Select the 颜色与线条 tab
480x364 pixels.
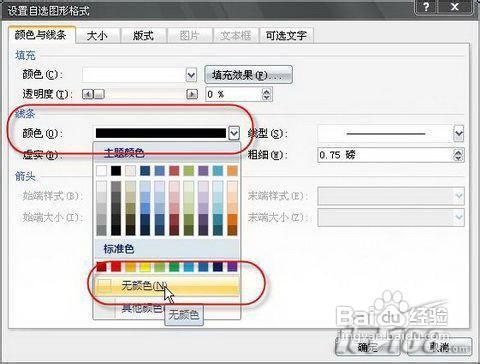(x=41, y=35)
